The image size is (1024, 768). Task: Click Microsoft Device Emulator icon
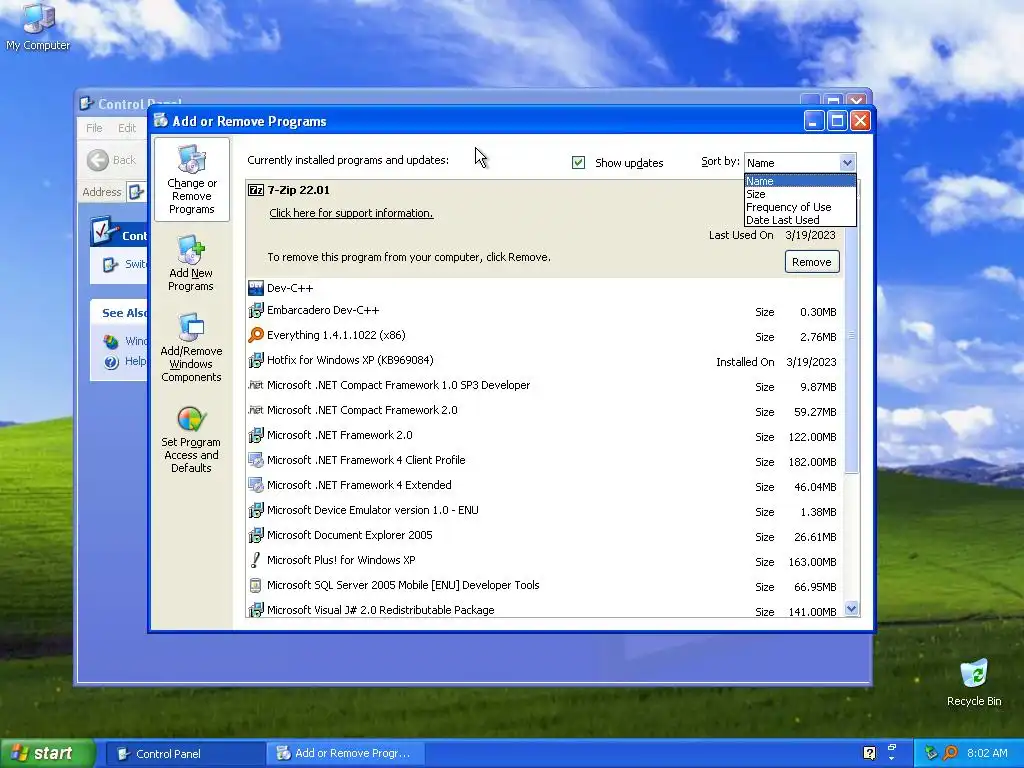[256, 510]
